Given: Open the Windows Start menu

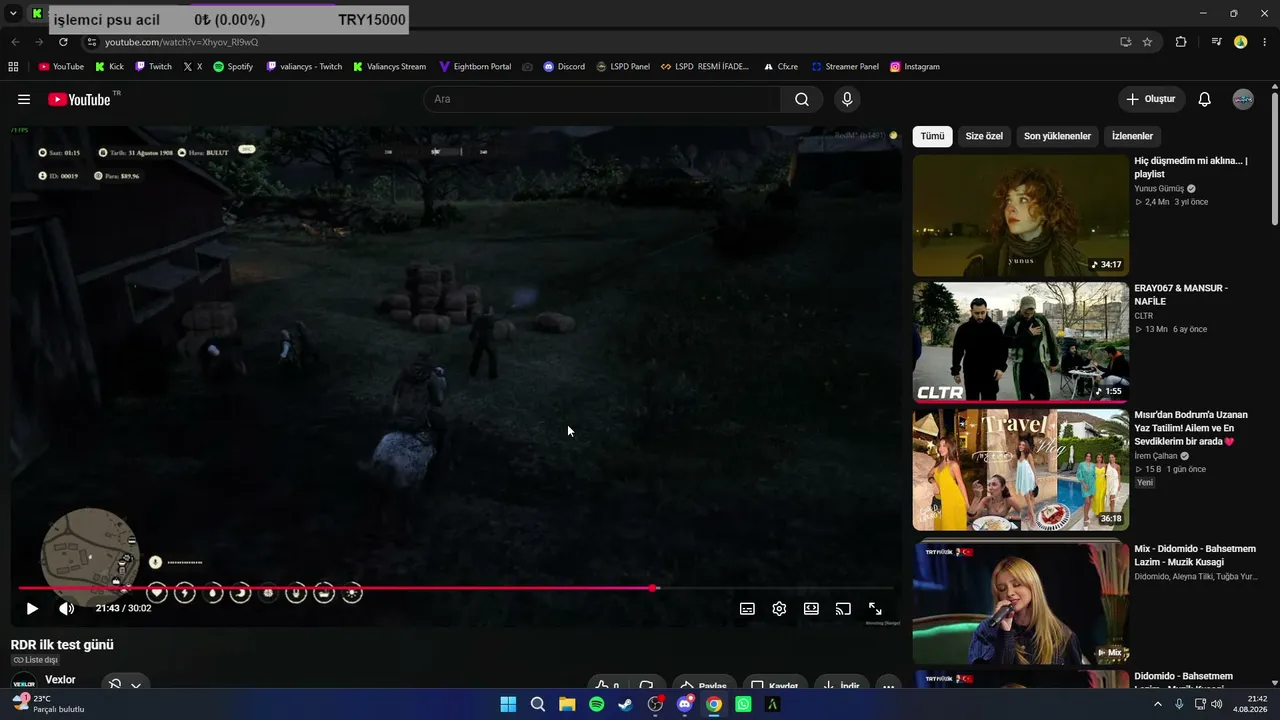Looking at the screenshot, I should click(x=508, y=704).
